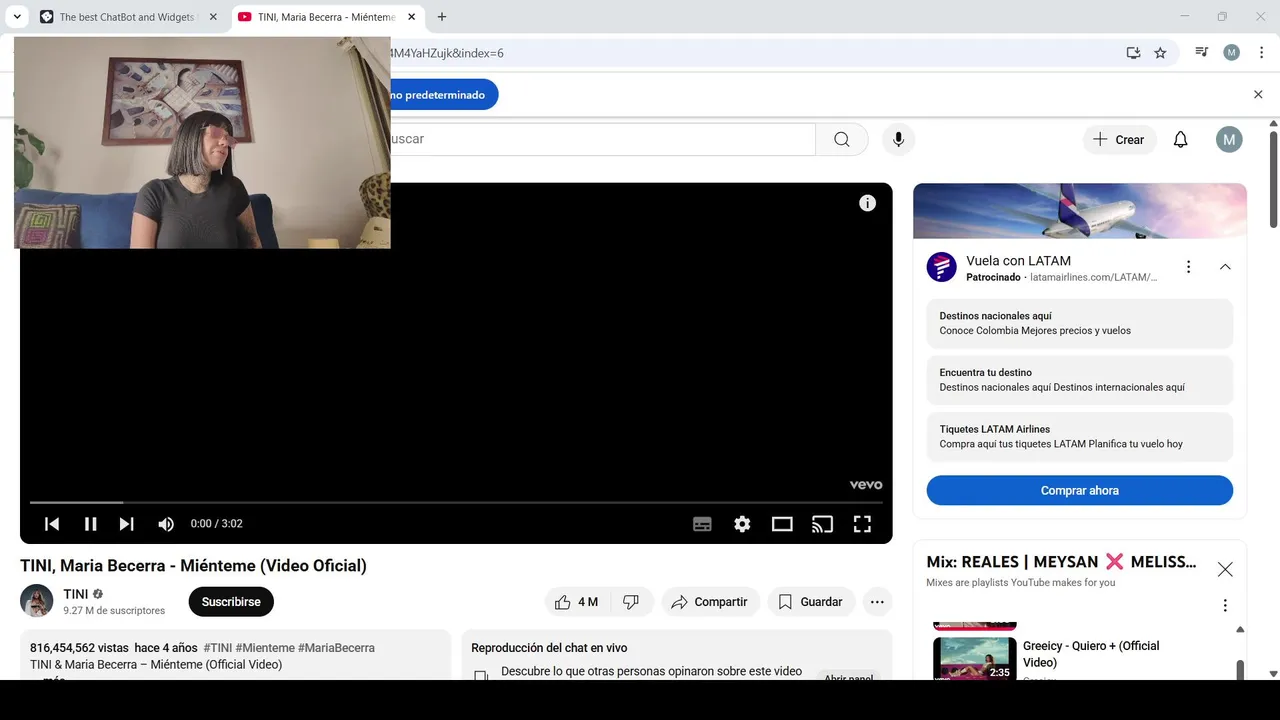Close the Mix playlist panel
This screenshot has height=720, width=1280.
click(x=1225, y=569)
